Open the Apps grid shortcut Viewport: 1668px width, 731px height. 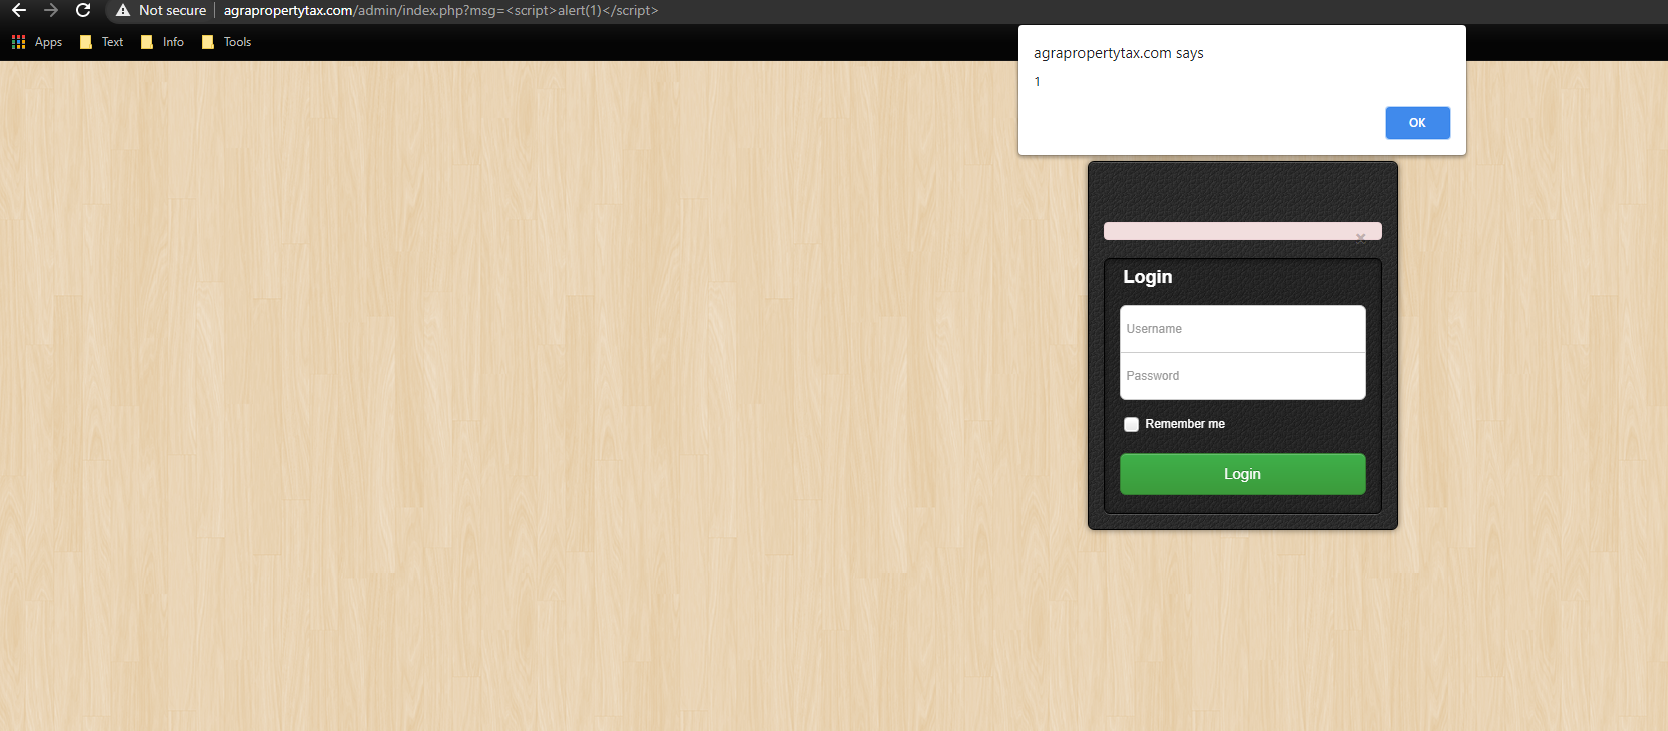tap(37, 42)
